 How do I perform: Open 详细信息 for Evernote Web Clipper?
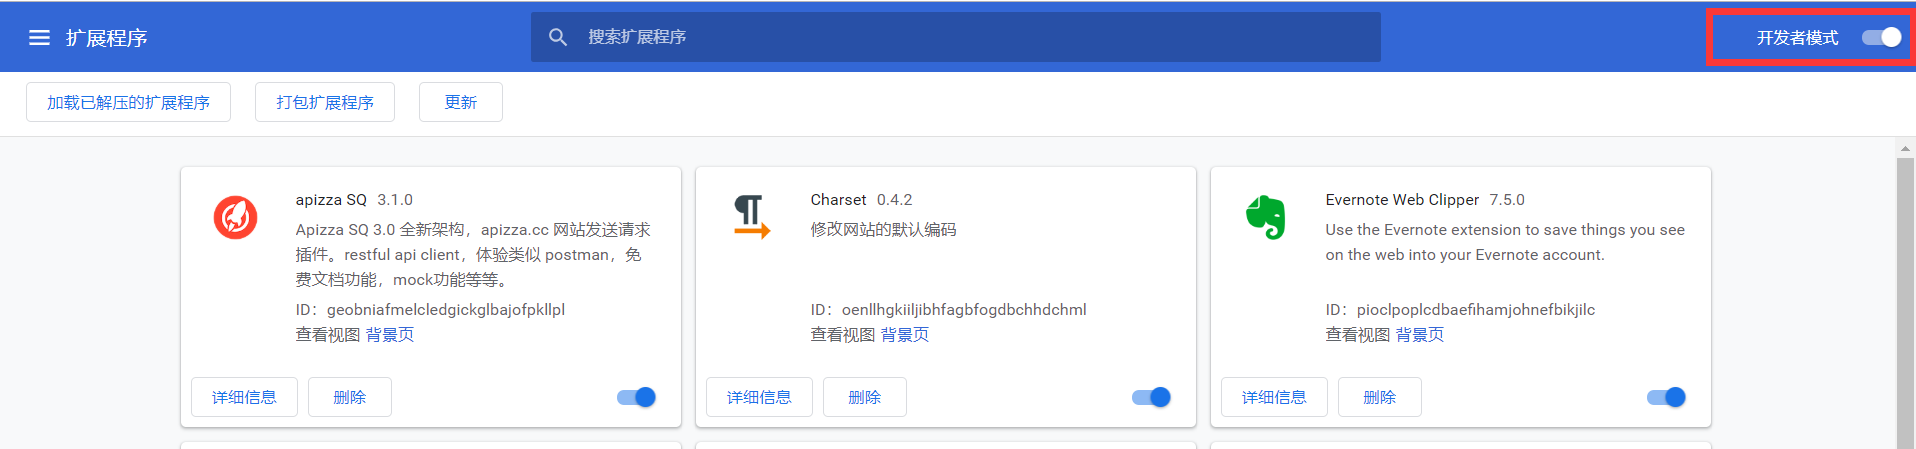point(1274,397)
